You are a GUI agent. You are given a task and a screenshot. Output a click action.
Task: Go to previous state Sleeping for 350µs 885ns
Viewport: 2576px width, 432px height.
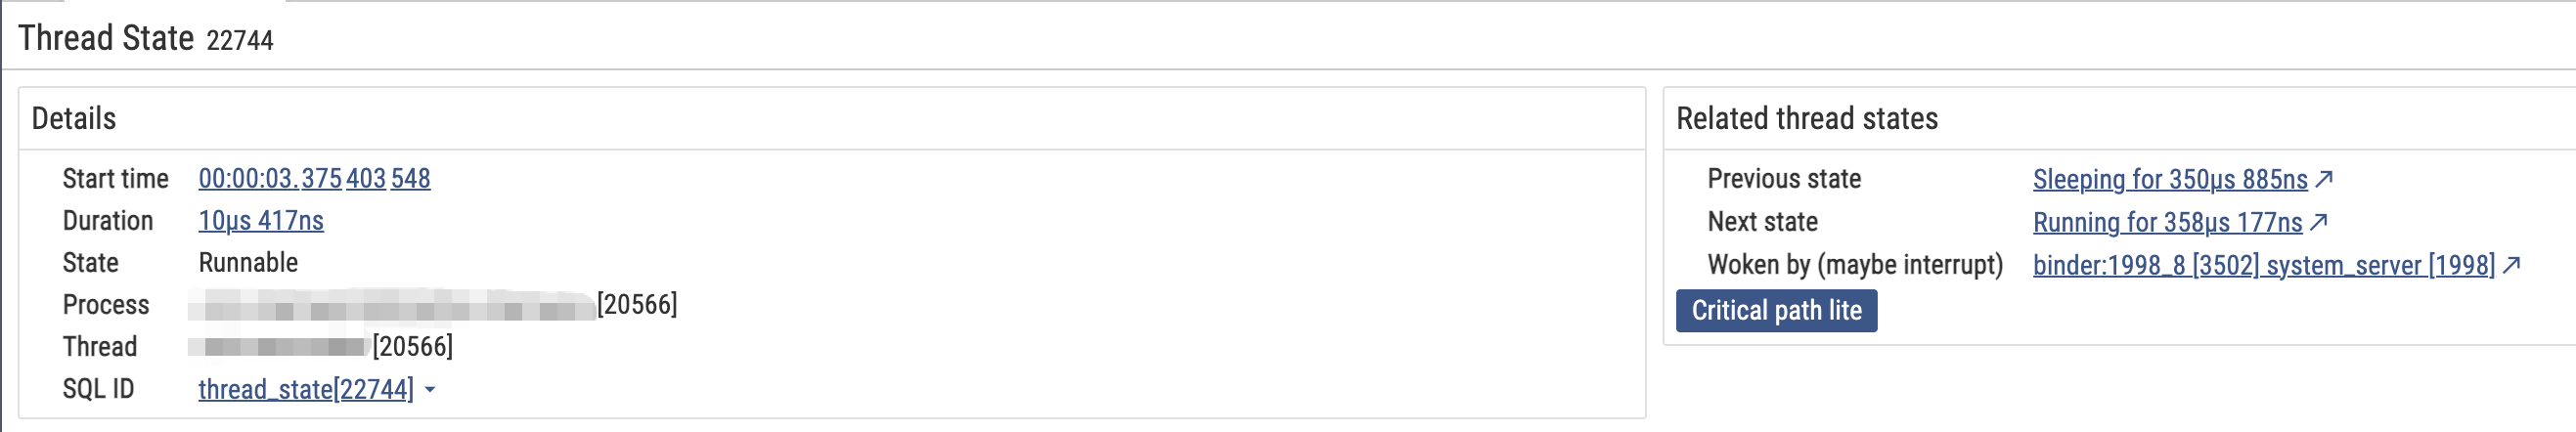coord(2170,179)
